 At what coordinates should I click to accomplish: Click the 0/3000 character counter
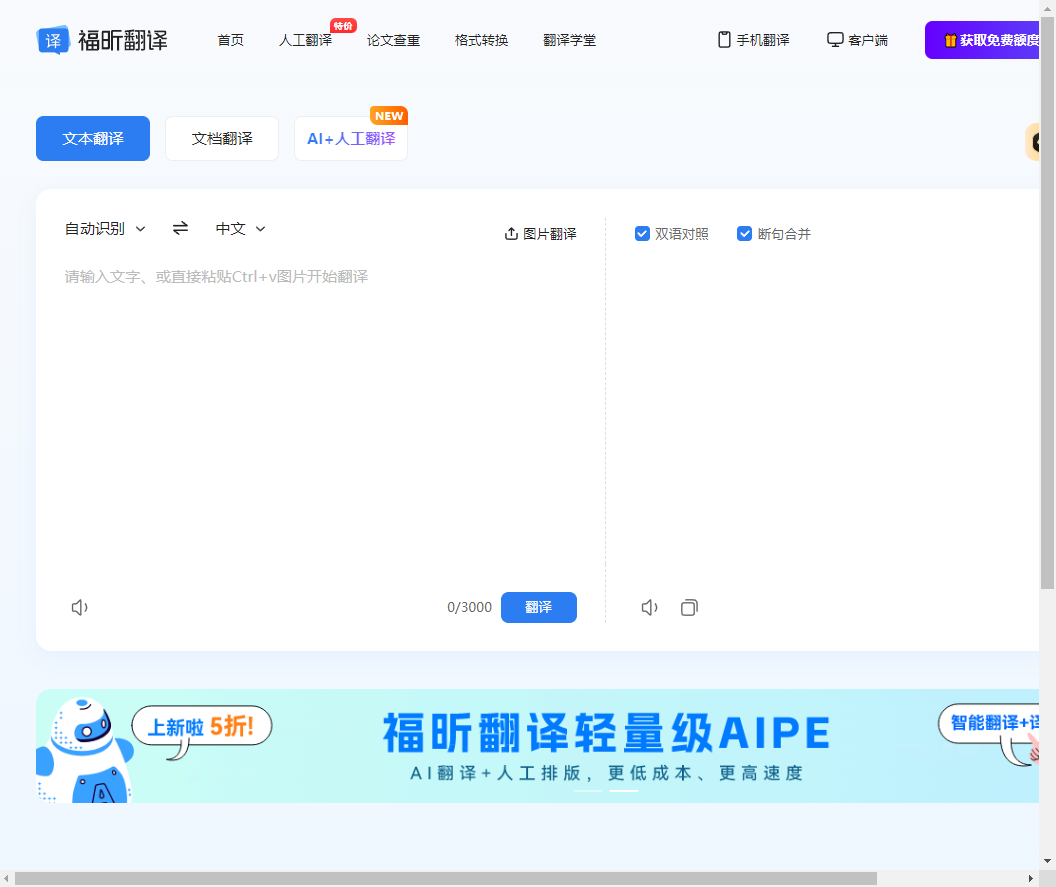[469, 607]
